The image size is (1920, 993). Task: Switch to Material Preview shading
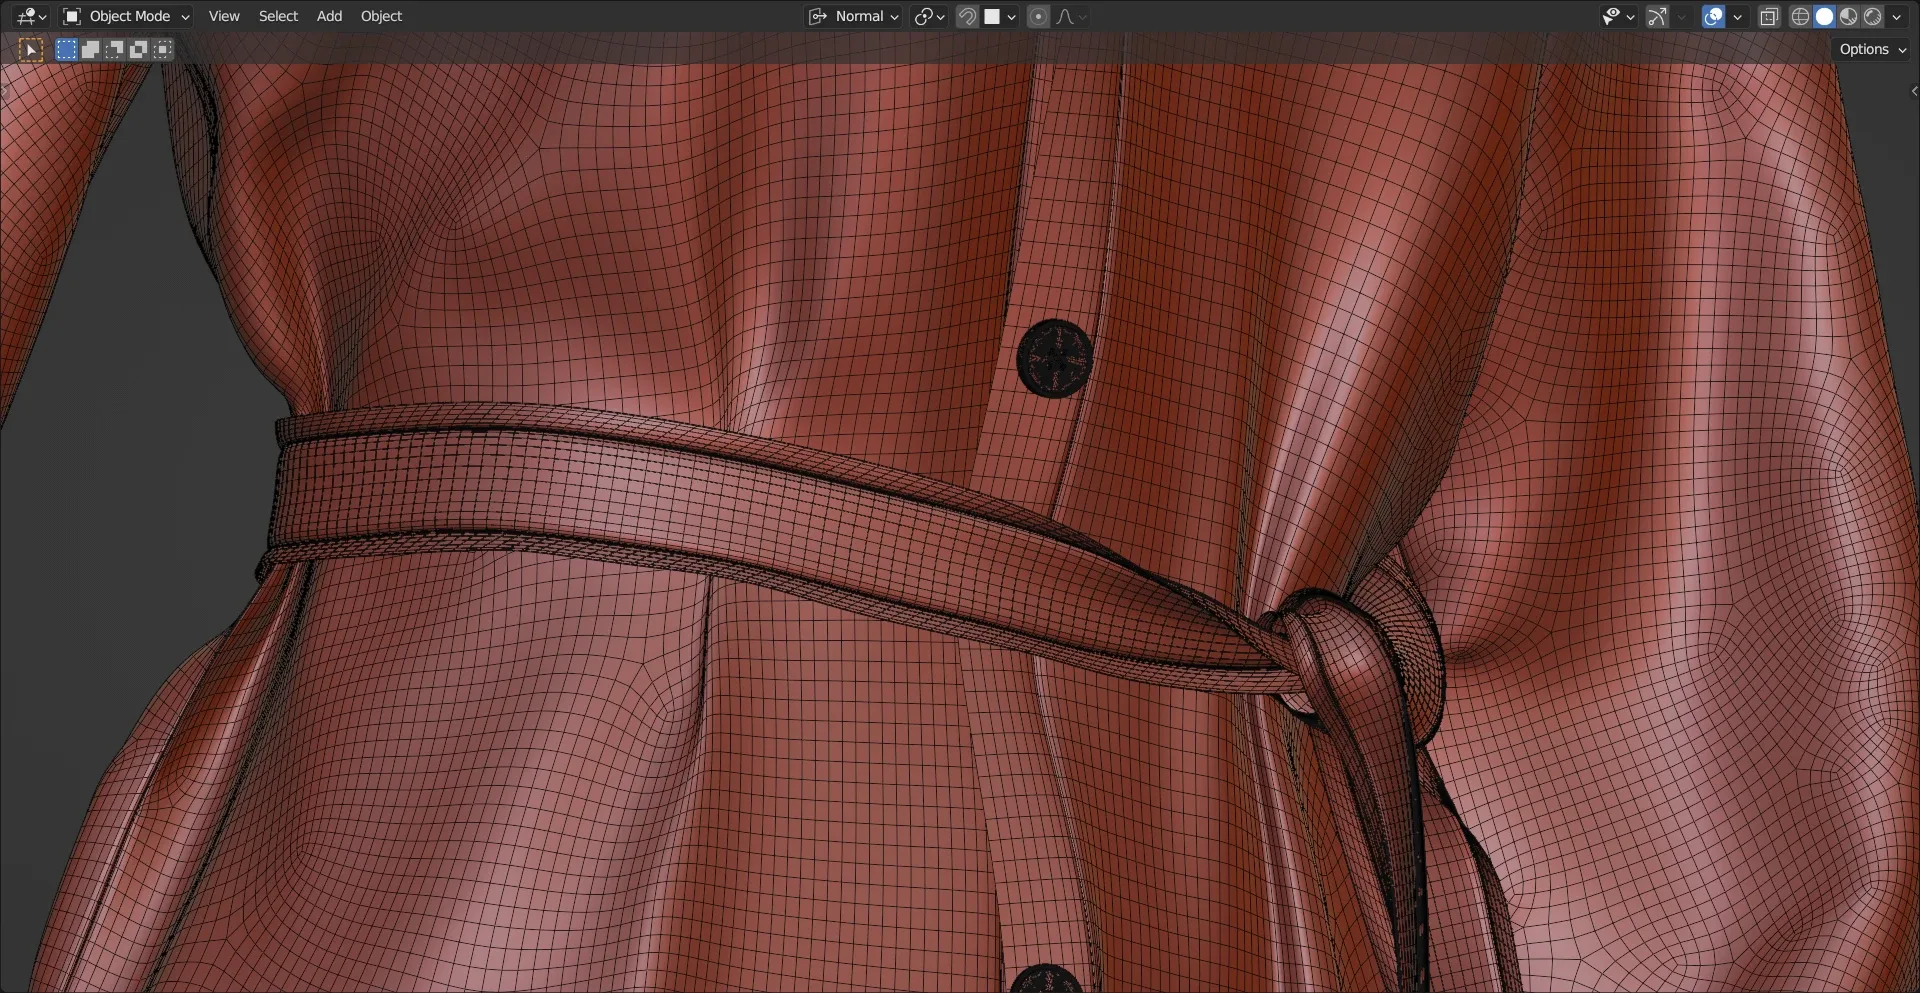pyautogui.click(x=1849, y=16)
